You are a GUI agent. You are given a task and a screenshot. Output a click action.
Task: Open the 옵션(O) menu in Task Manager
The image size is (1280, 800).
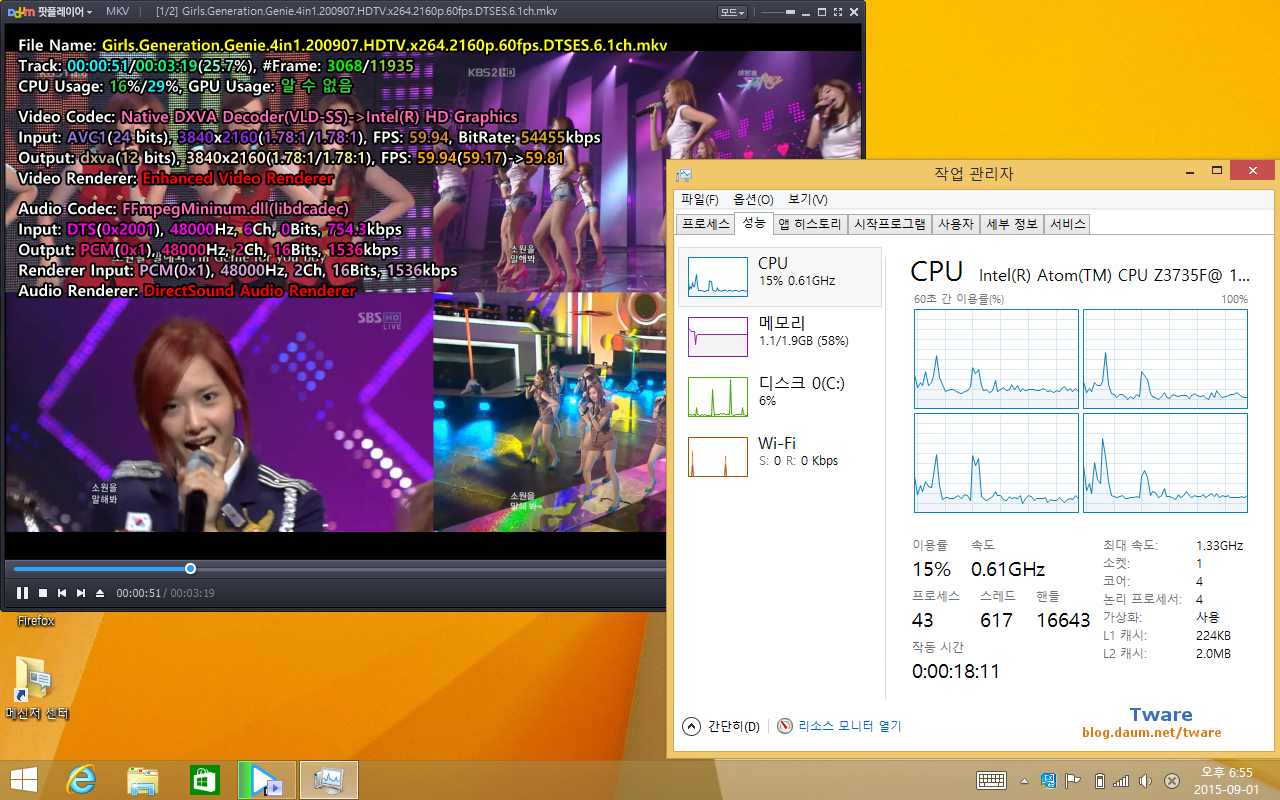(753, 199)
